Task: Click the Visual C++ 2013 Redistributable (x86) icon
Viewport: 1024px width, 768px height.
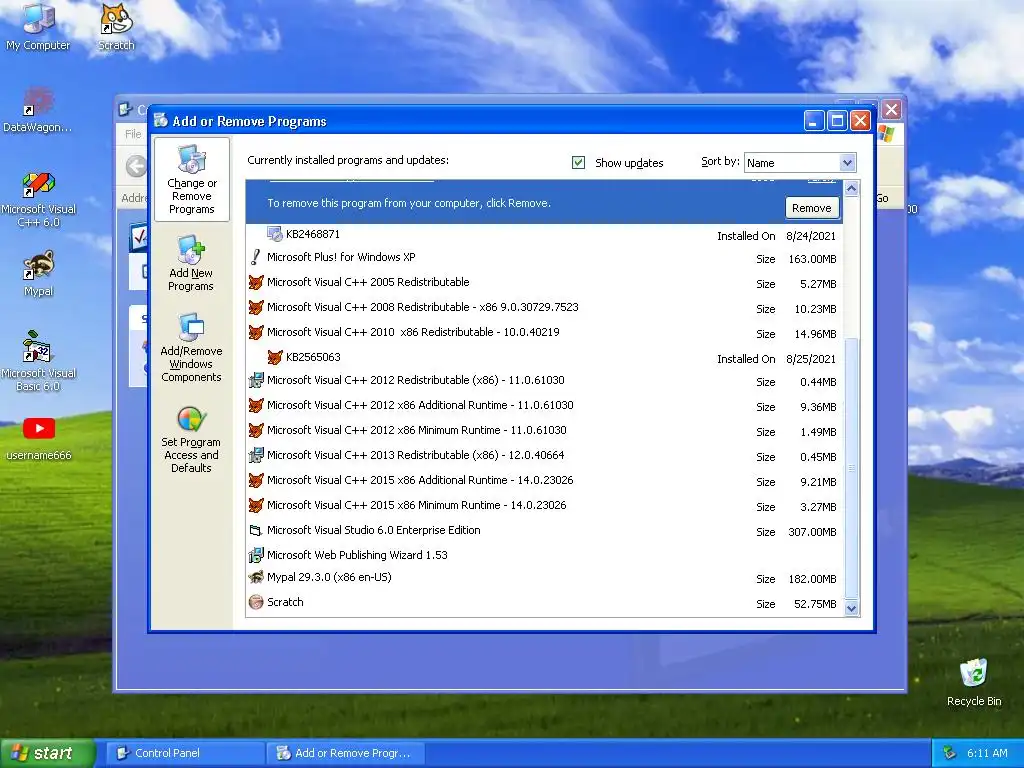Action: pyautogui.click(x=256, y=455)
